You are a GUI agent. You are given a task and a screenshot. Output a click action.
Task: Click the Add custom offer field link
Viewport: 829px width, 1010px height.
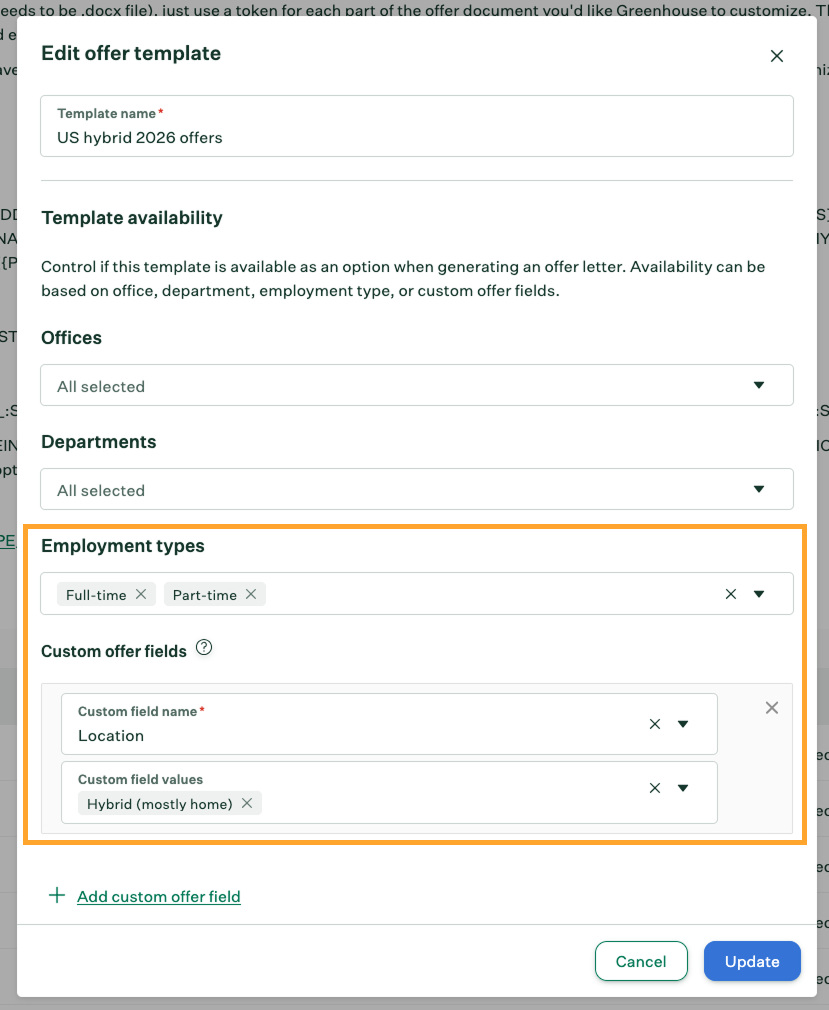click(x=159, y=896)
